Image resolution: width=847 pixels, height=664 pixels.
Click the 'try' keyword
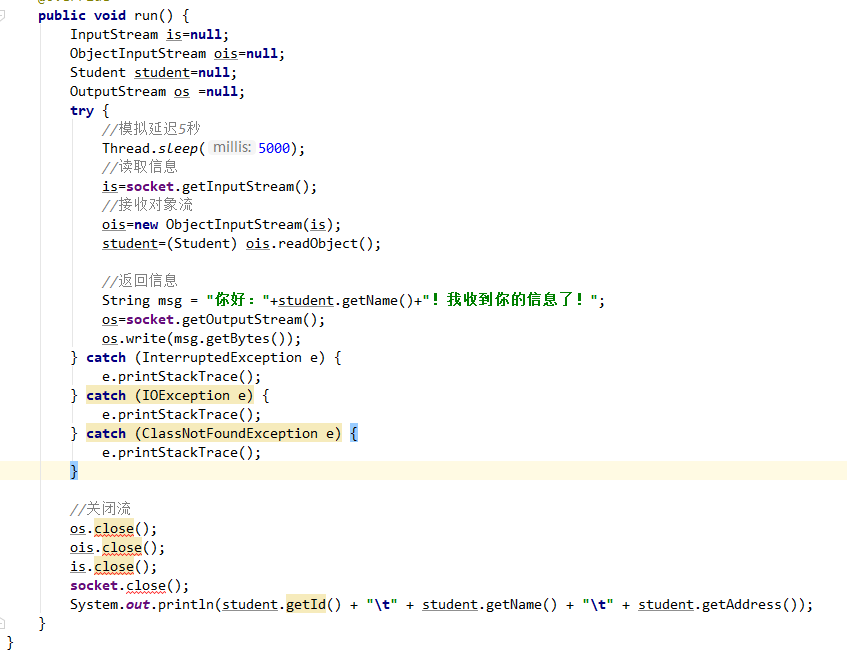(82, 111)
